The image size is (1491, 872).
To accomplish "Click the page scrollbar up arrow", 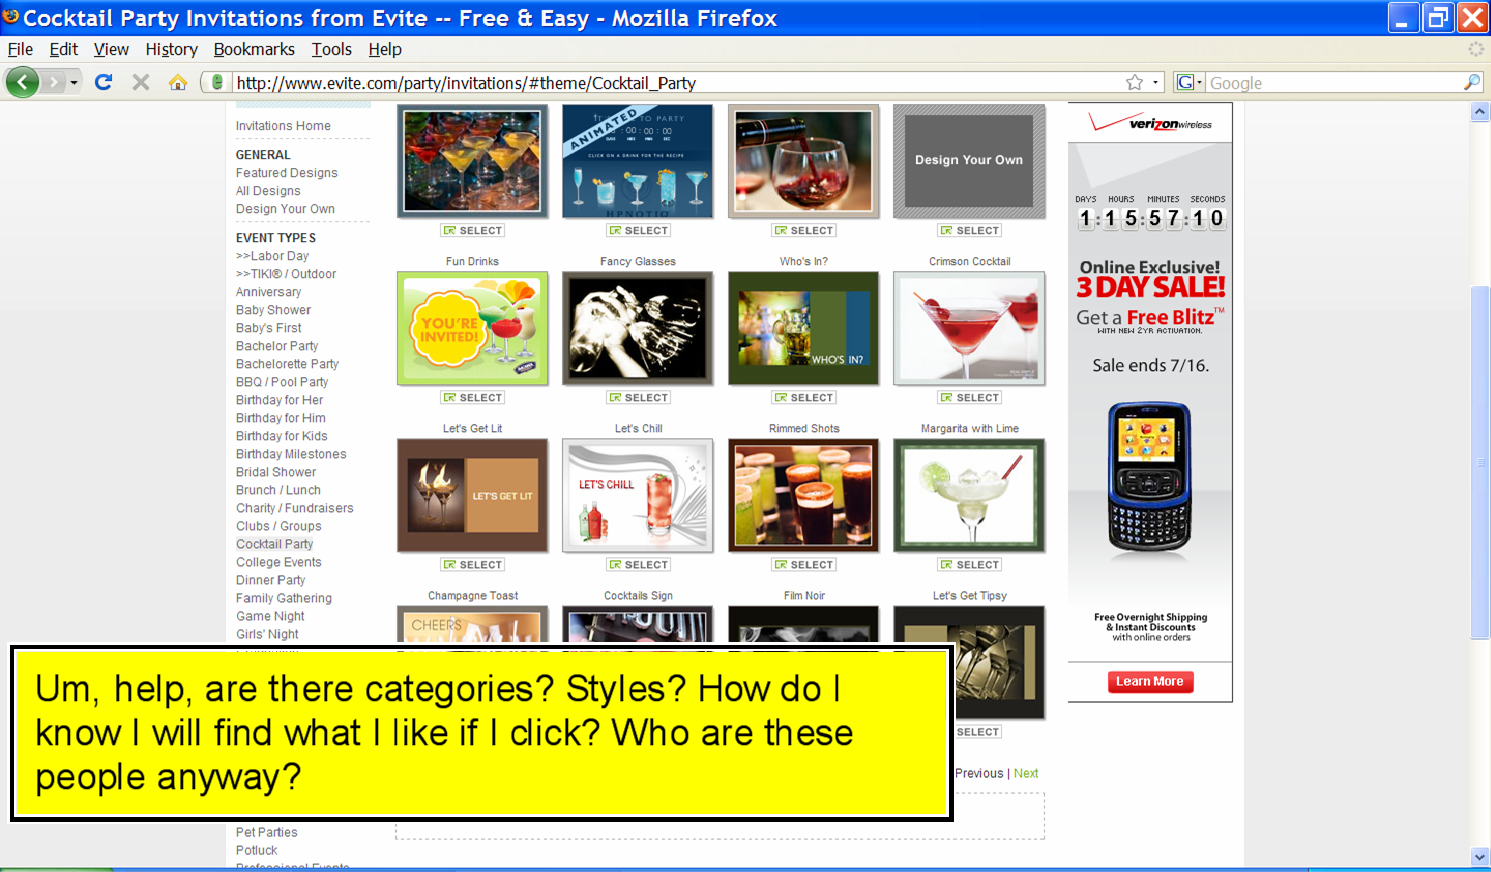I will 1480,112.
